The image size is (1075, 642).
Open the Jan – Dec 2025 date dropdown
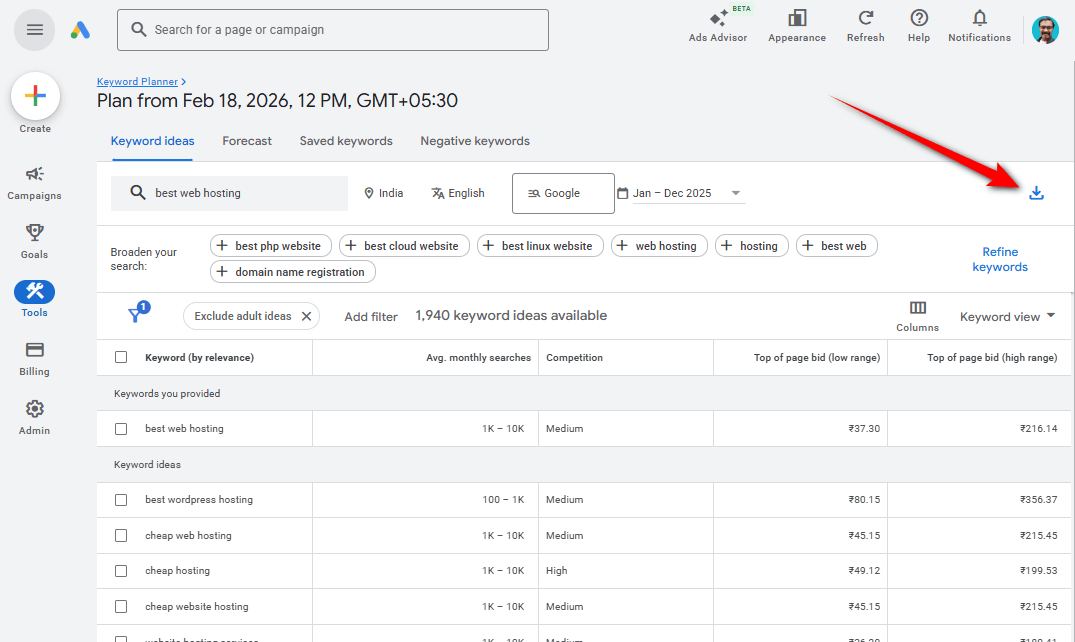coord(680,193)
